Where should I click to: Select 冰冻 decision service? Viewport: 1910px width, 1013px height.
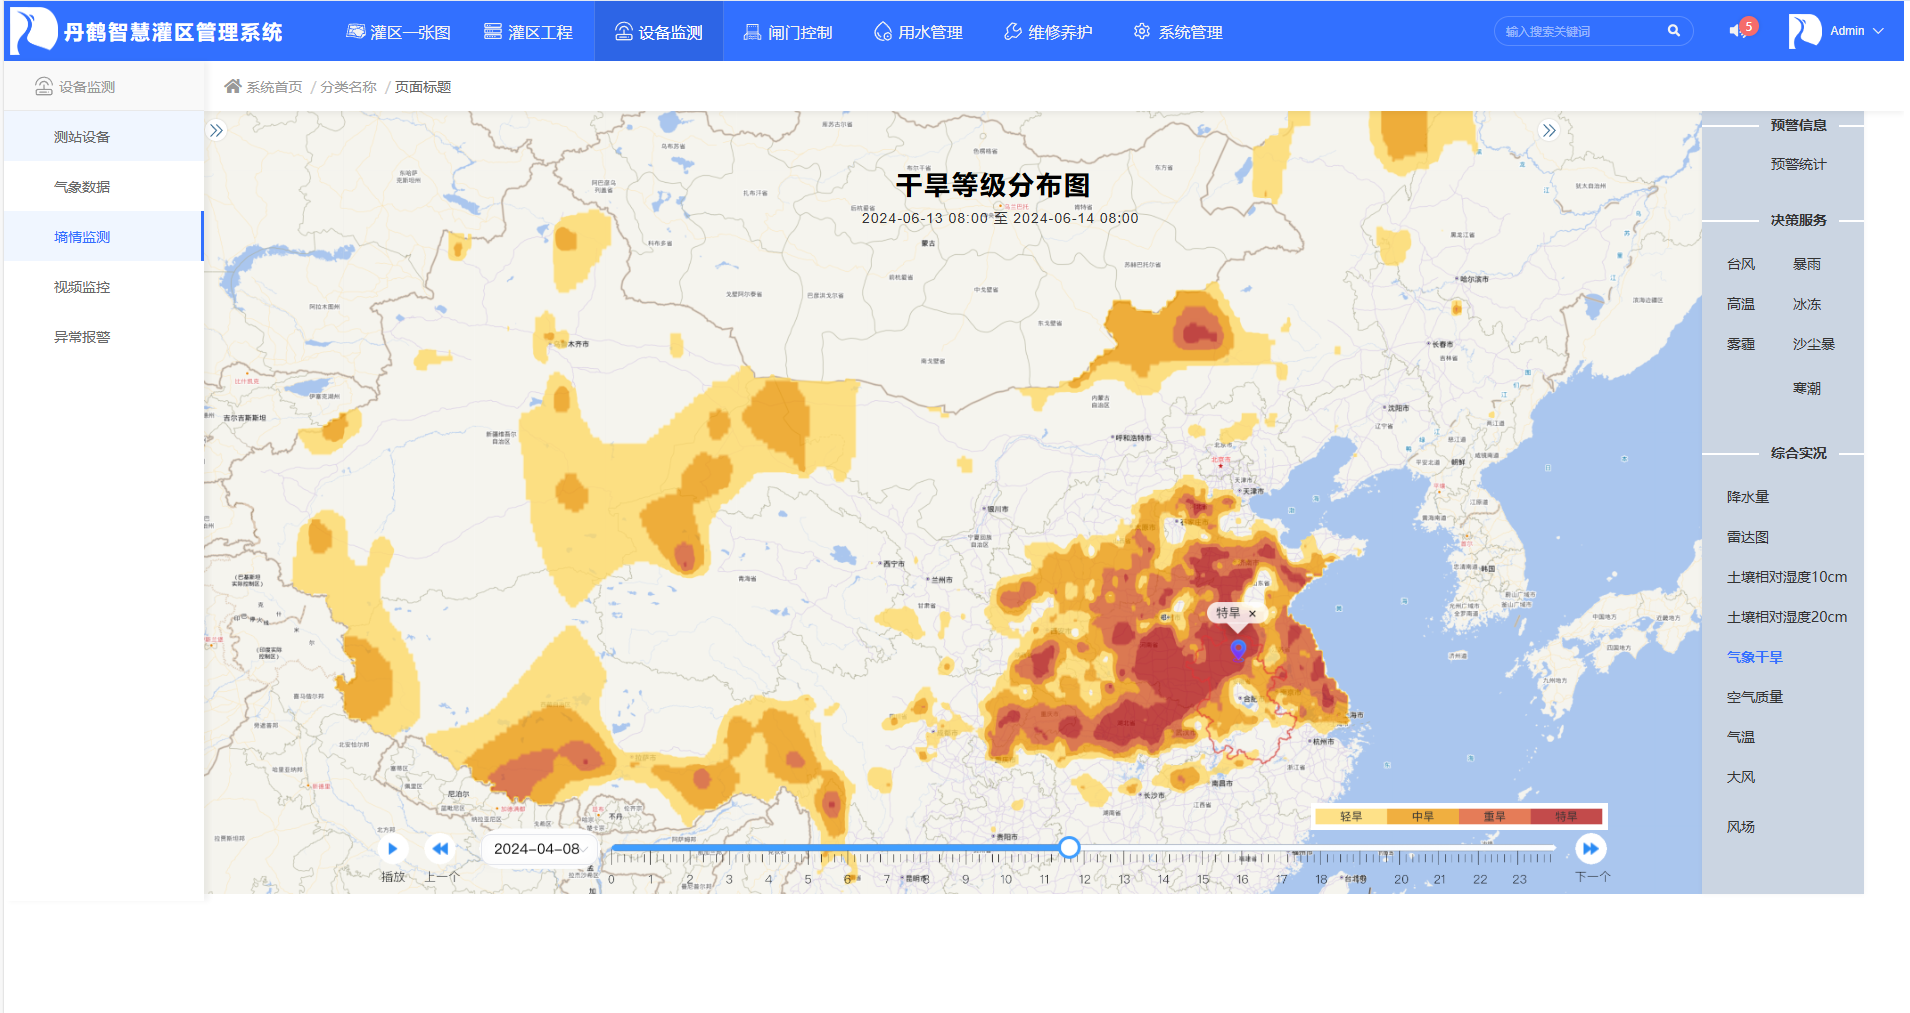(1806, 304)
